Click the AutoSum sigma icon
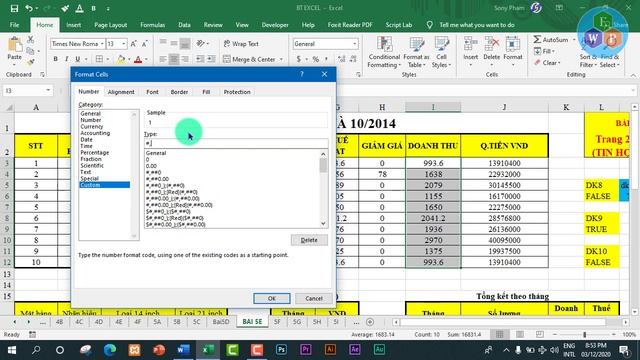 (x=538, y=40)
